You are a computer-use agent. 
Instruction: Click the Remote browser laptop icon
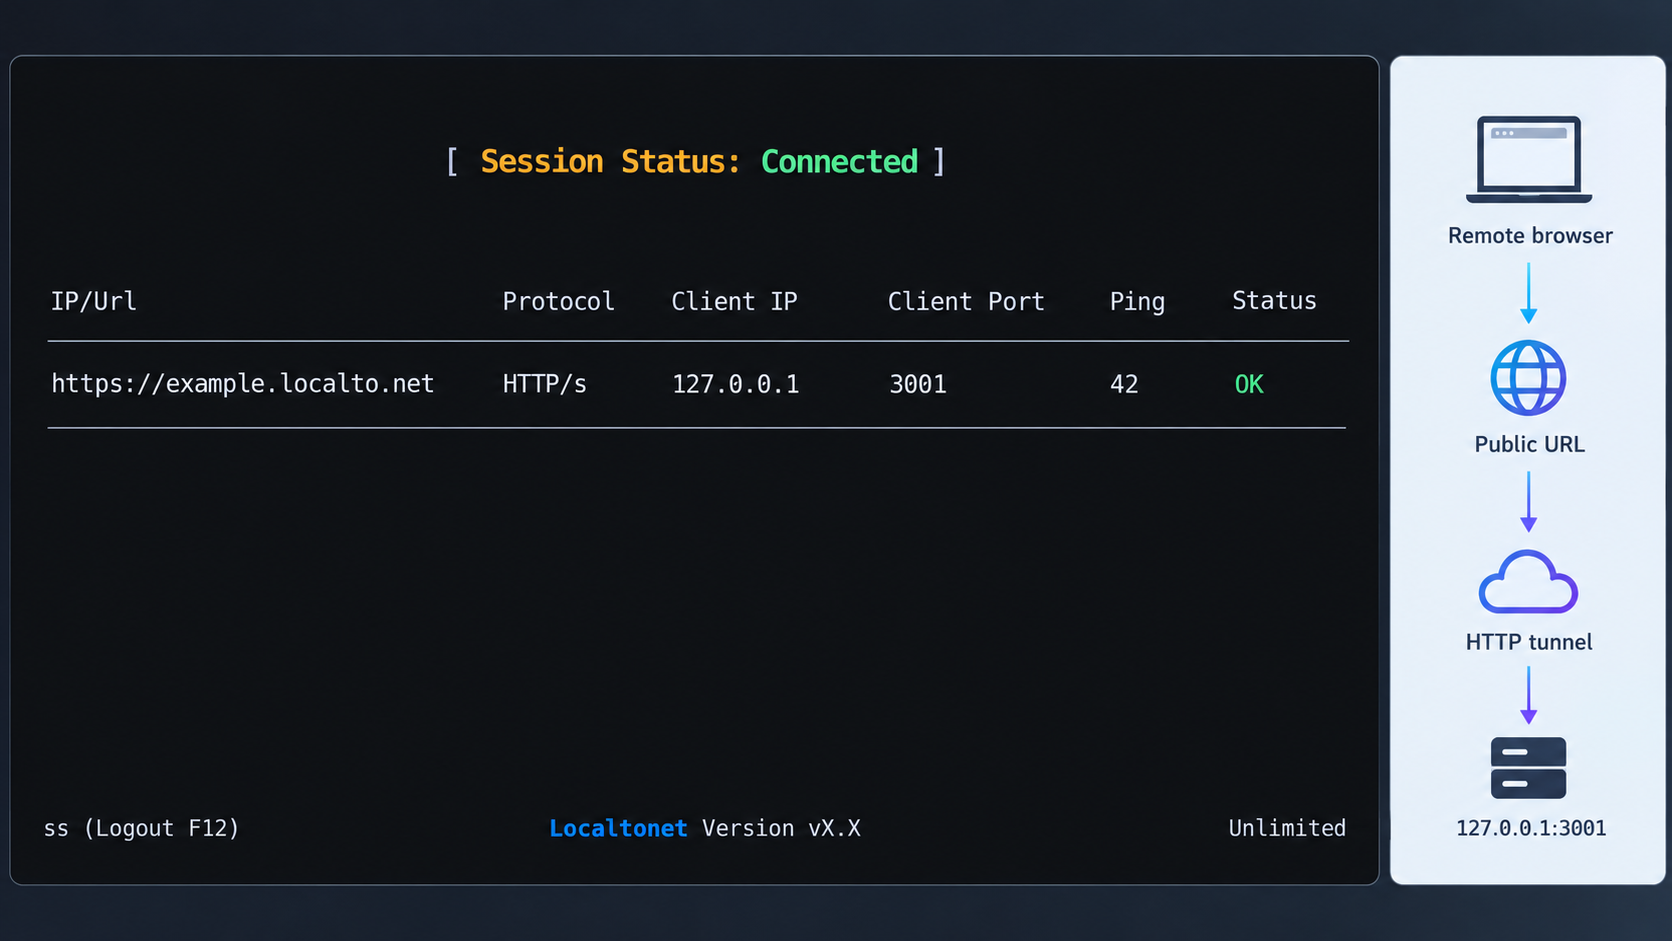[1528, 160]
